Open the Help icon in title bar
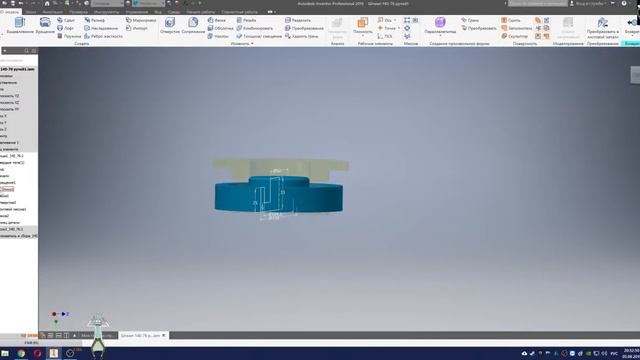The image size is (640, 360). click(x=624, y=3)
